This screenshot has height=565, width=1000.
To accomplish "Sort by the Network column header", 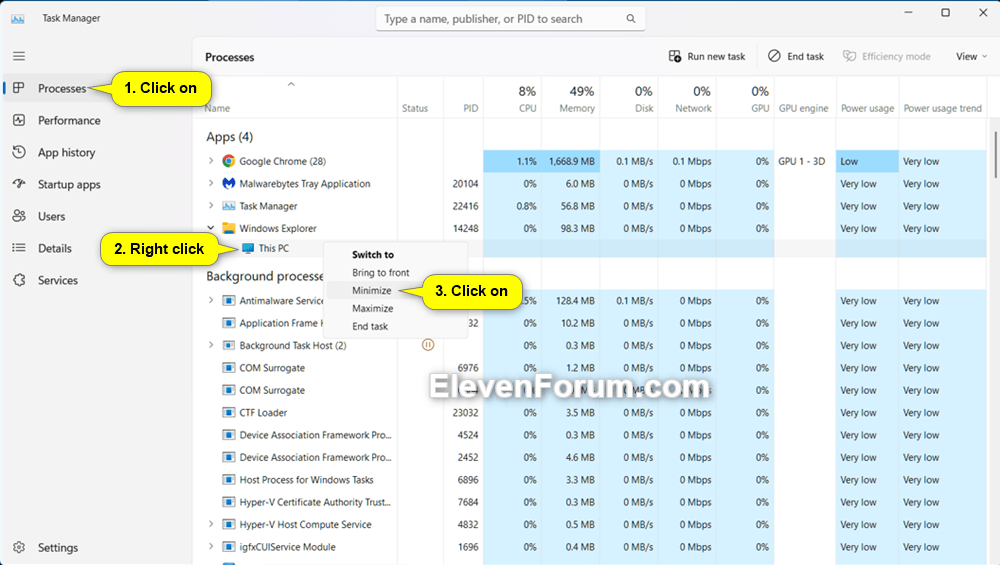I will pos(687,98).
